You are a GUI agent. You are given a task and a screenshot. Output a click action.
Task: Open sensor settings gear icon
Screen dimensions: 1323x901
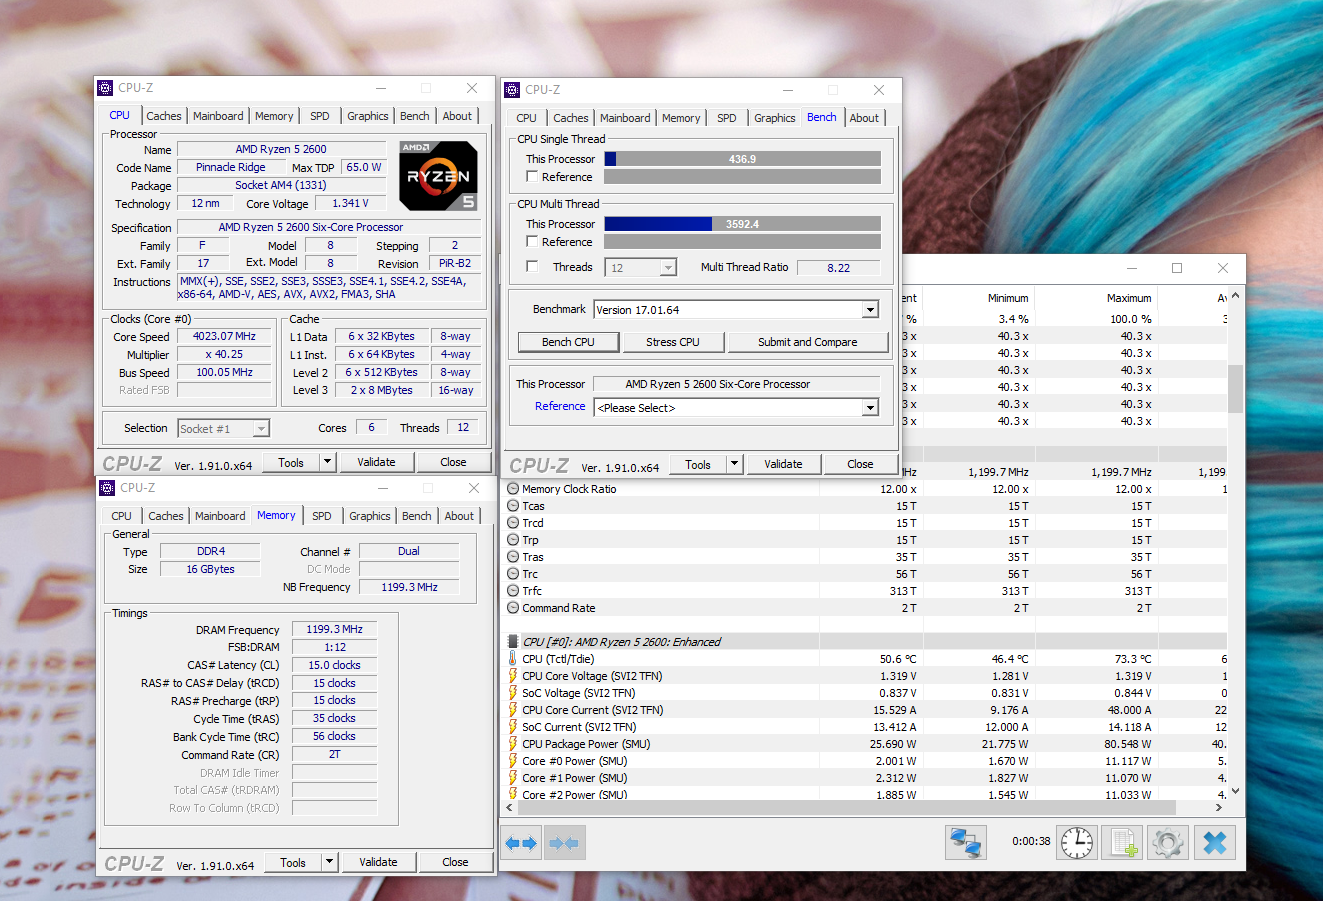pos(1168,842)
